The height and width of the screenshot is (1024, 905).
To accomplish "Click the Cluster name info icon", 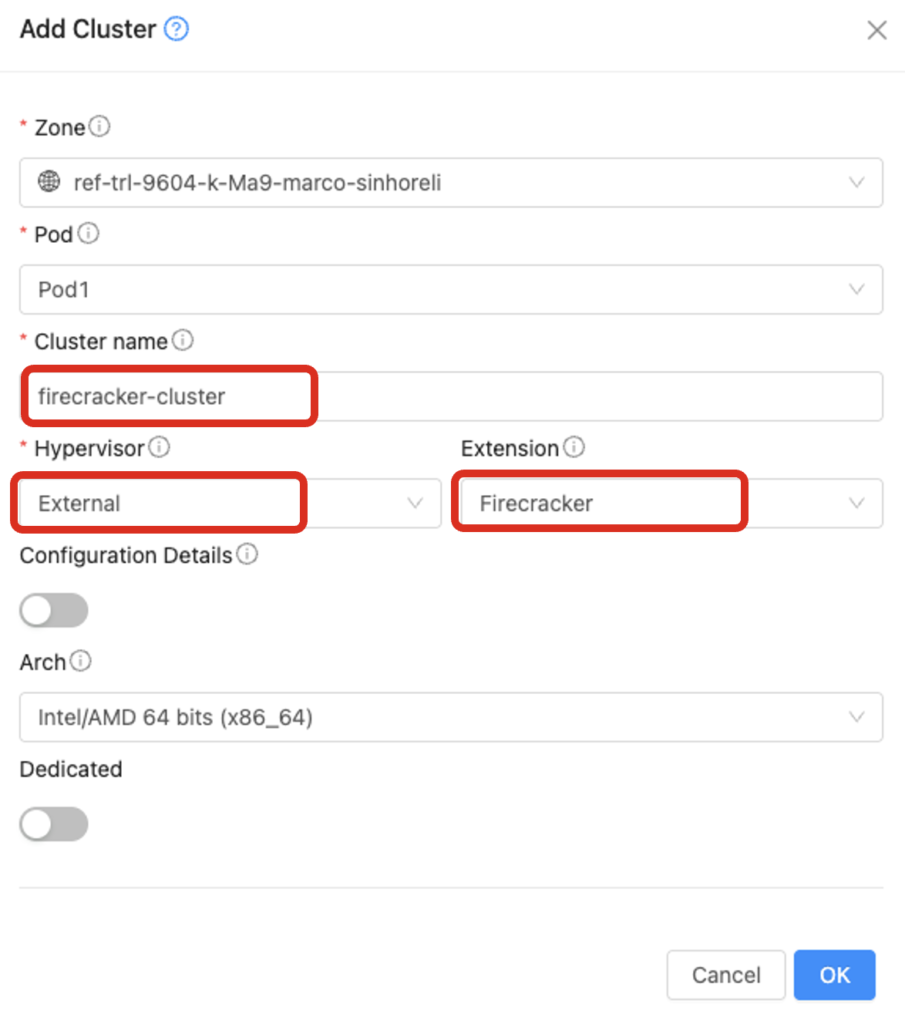I will coord(183,340).
